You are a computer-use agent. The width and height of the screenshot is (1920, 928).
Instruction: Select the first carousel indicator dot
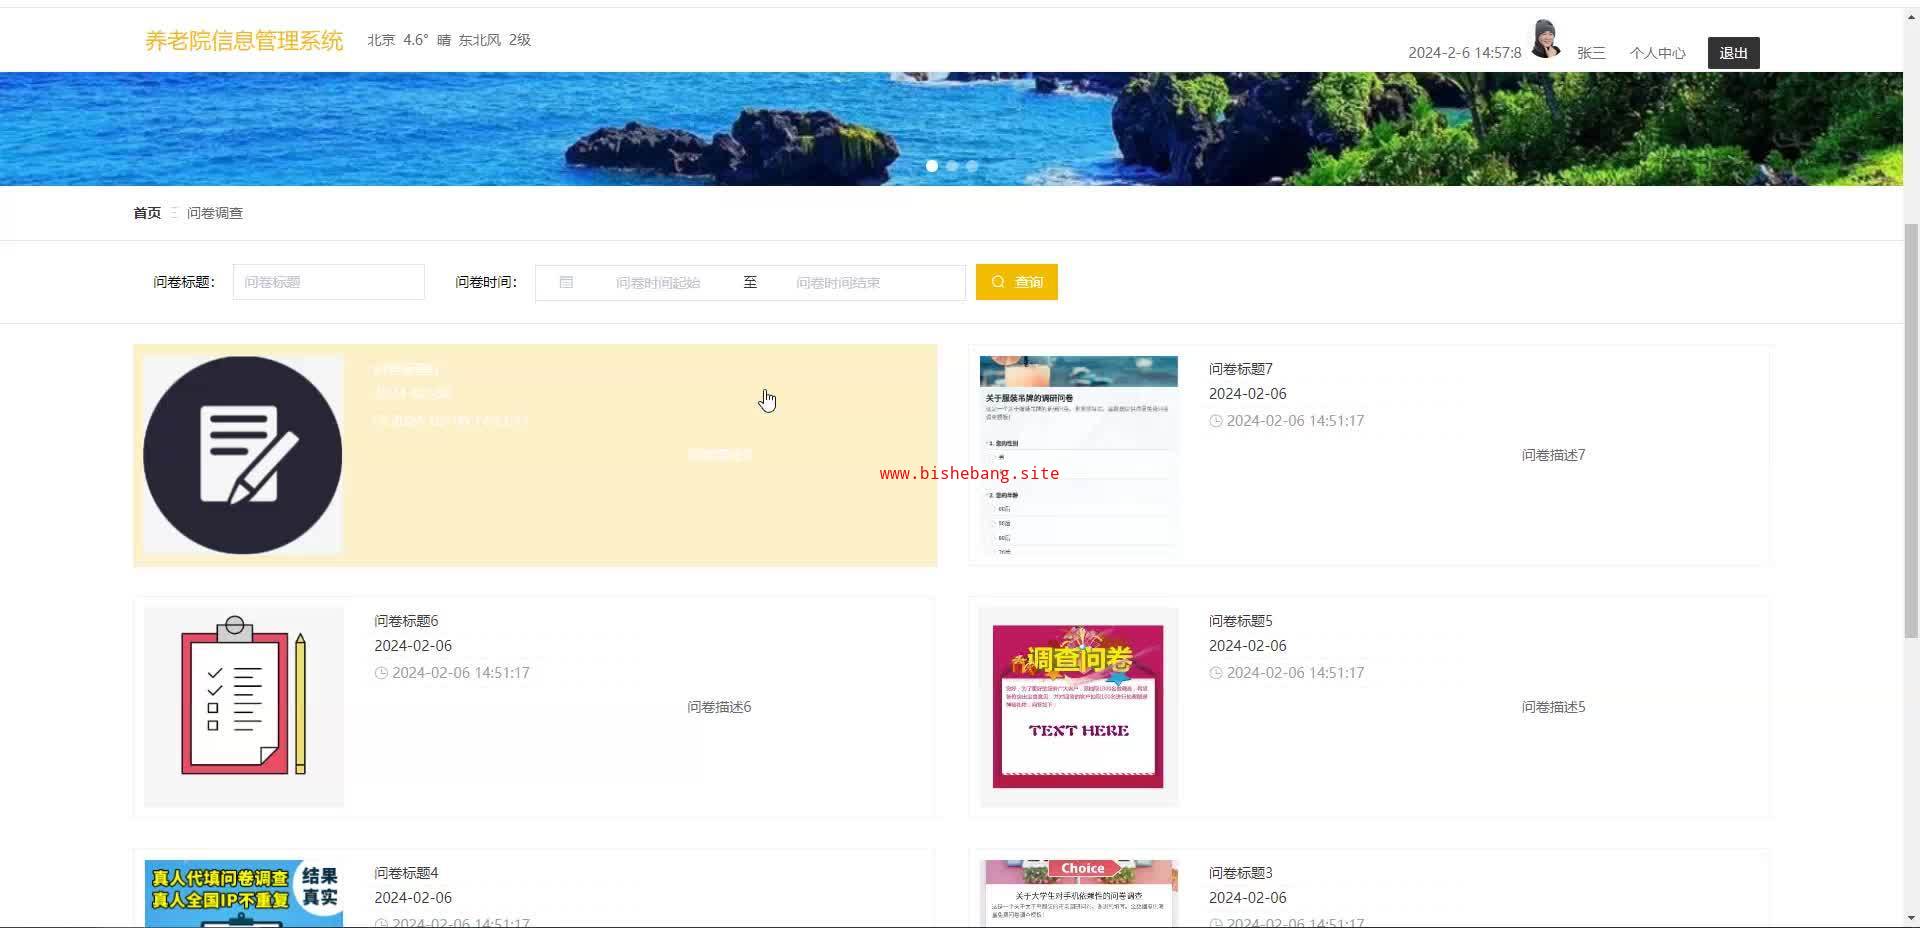pos(932,166)
